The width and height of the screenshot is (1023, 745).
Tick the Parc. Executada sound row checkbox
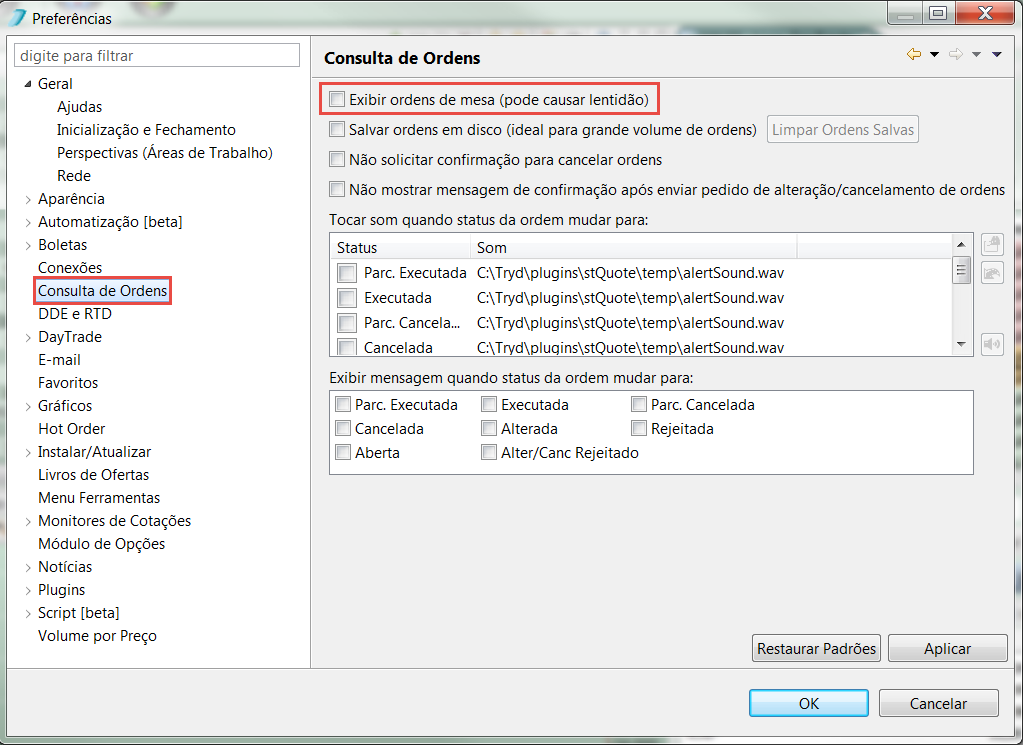346,273
